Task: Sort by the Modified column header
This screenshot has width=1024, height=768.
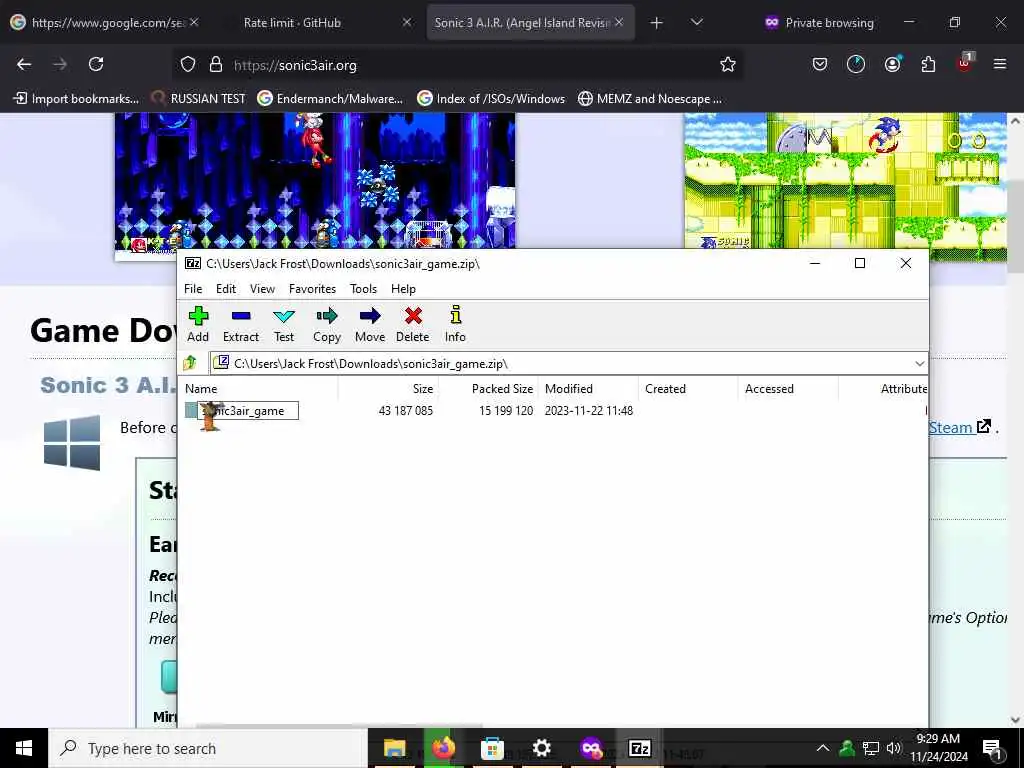Action: click(x=588, y=389)
